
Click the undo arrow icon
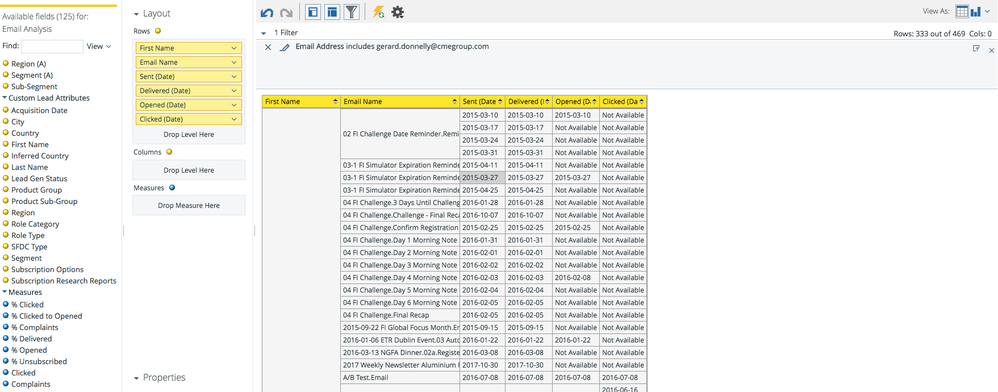click(x=267, y=12)
